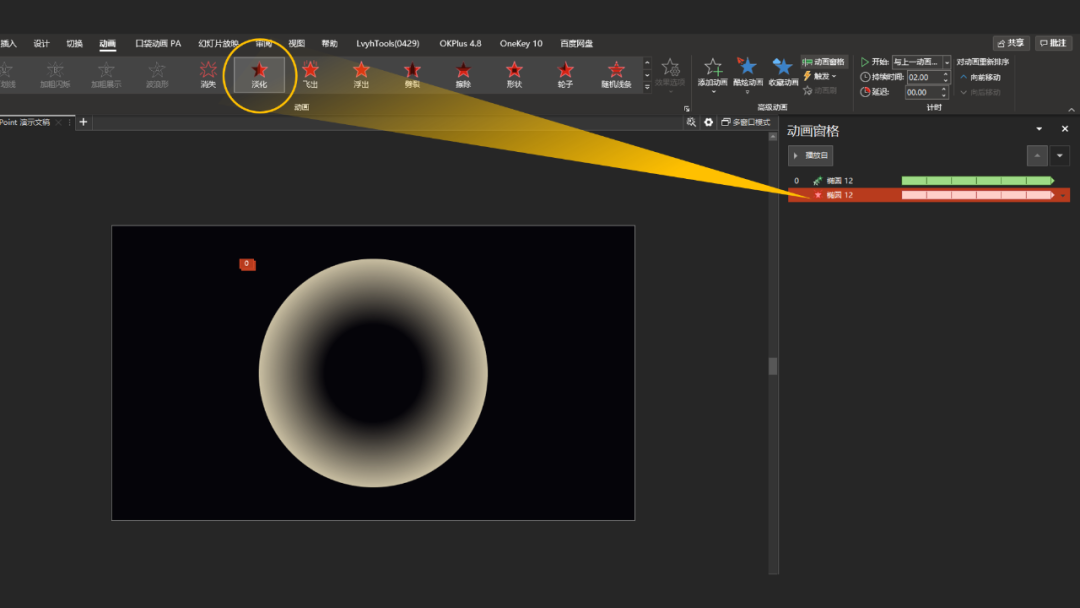This screenshot has height=608, width=1080.
Task: Move animation later with 向后移动
Action: pyautogui.click(x=980, y=92)
